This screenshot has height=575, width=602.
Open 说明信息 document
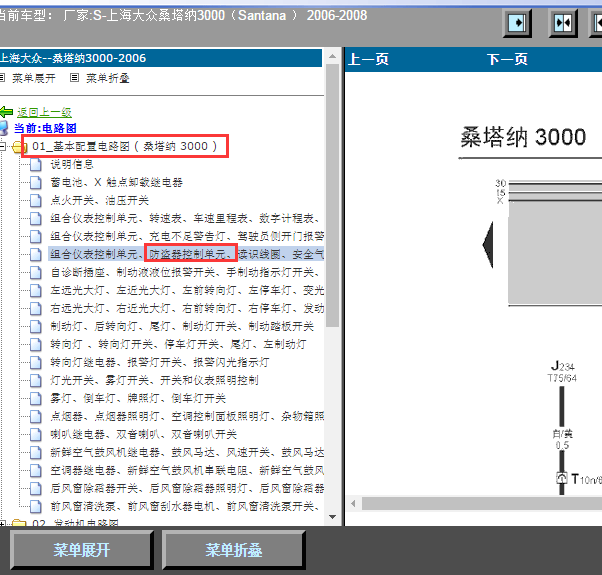coord(72,164)
